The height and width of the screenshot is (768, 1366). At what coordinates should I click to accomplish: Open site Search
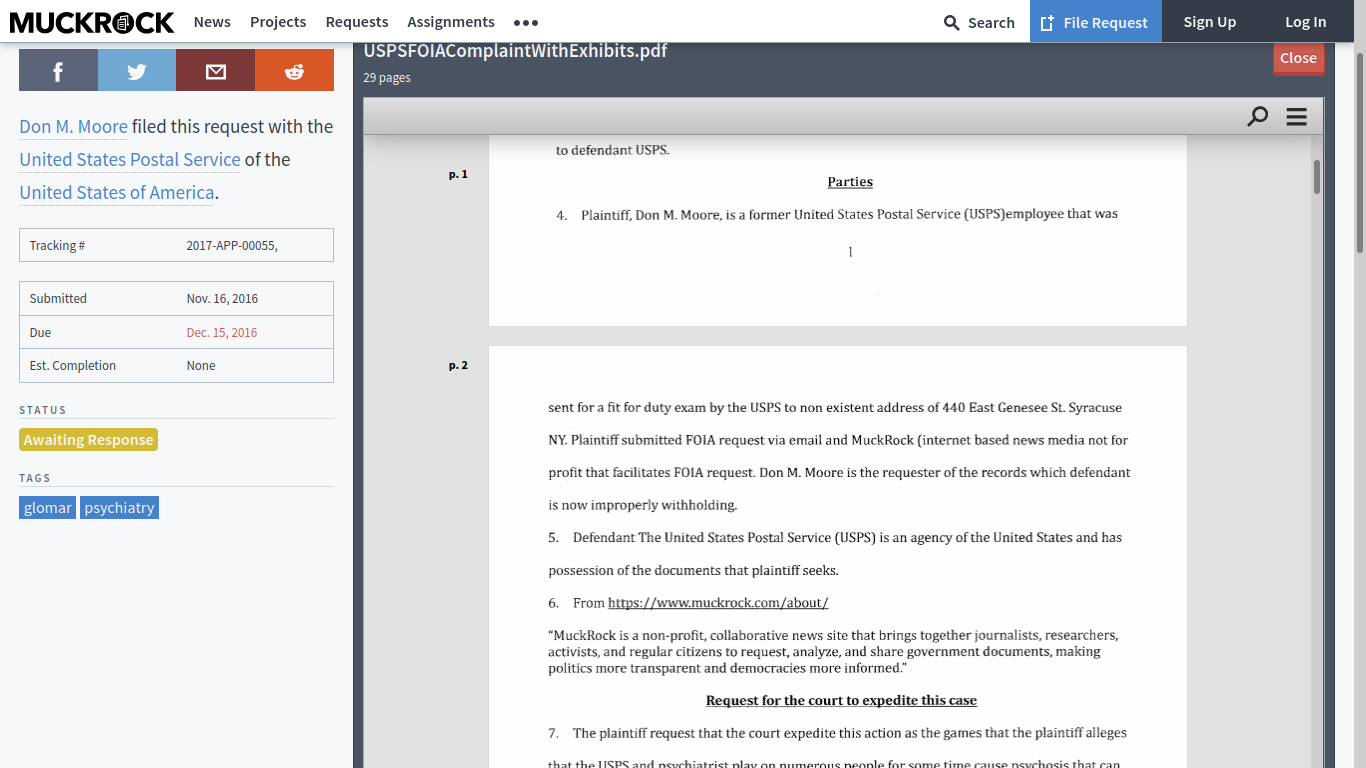tap(979, 22)
